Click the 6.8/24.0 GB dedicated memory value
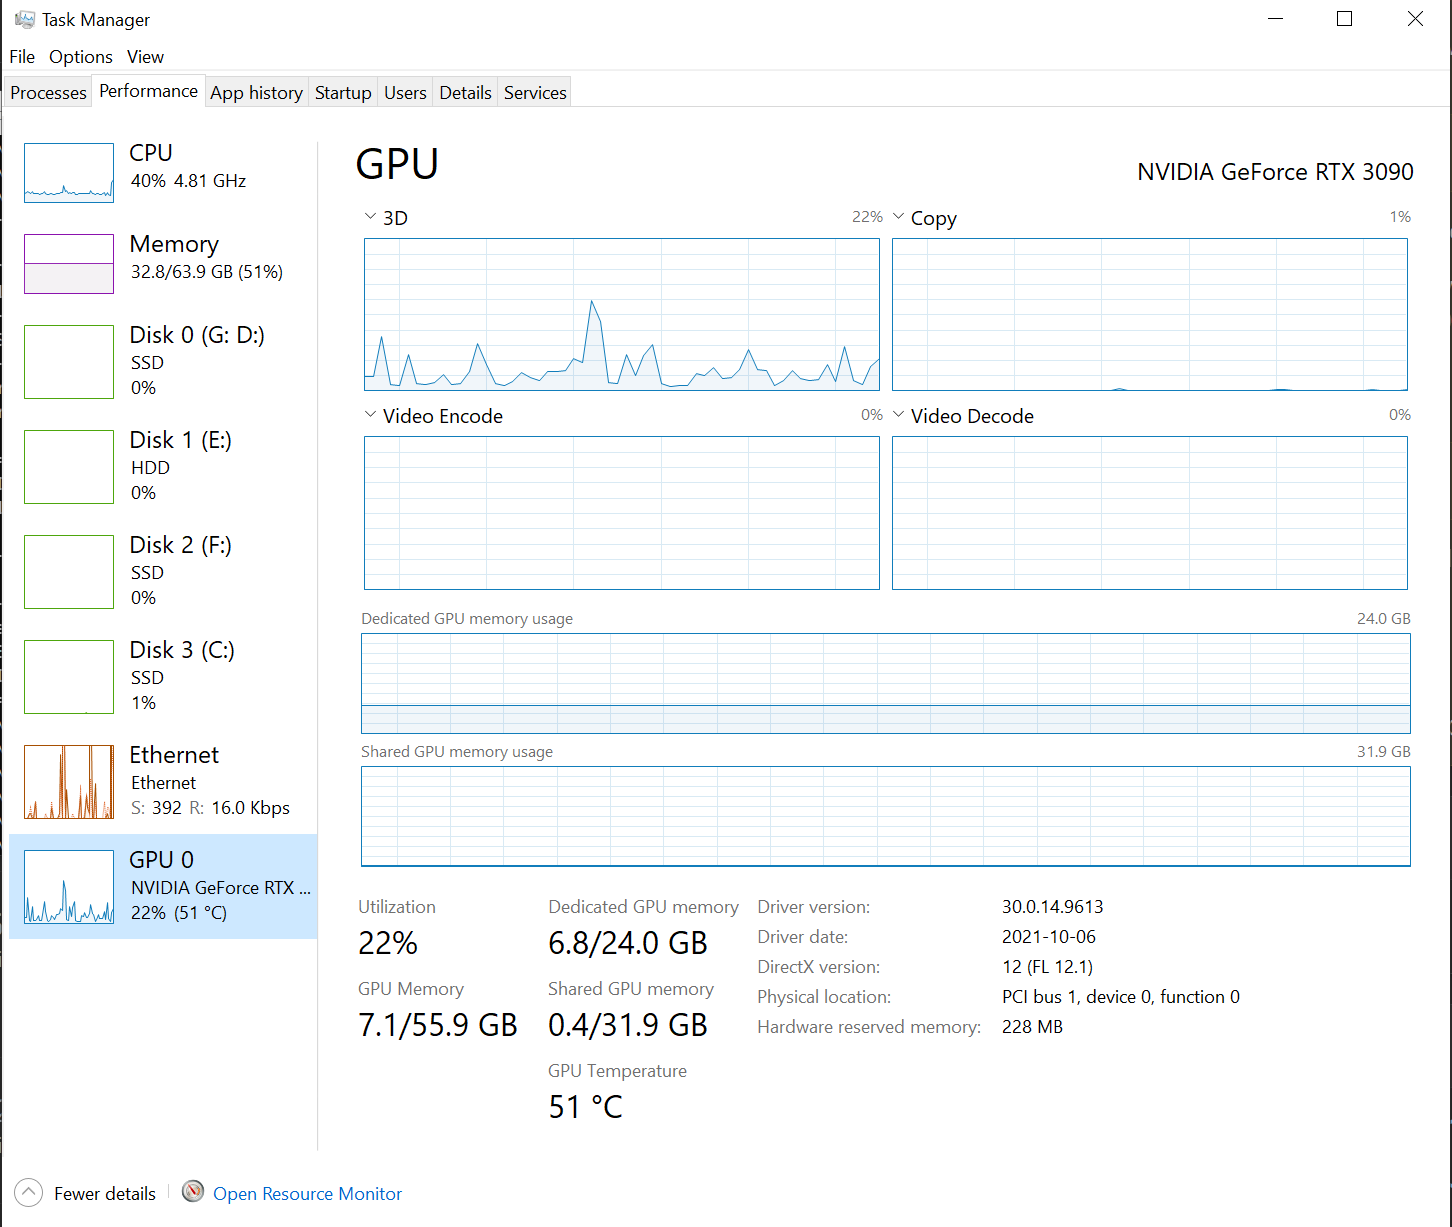The image size is (1452, 1227). pyautogui.click(x=628, y=943)
